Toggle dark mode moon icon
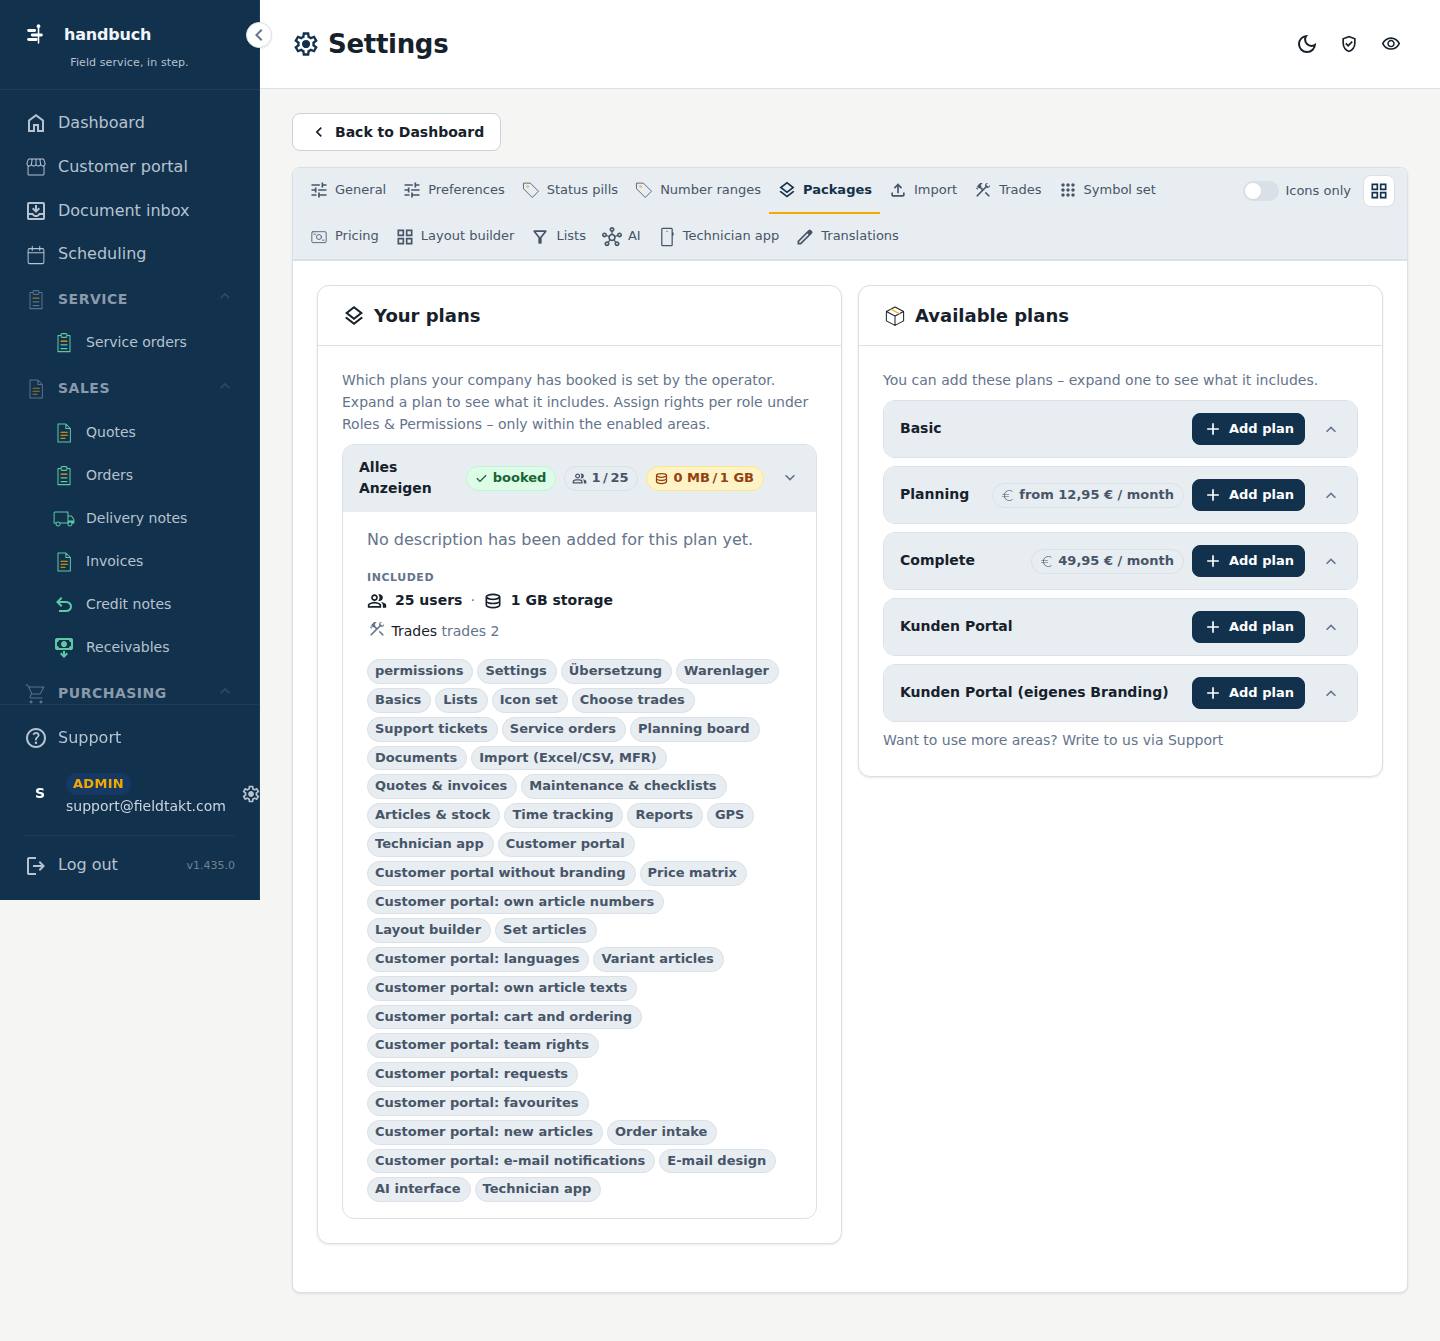 click(x=1307, y=44)
